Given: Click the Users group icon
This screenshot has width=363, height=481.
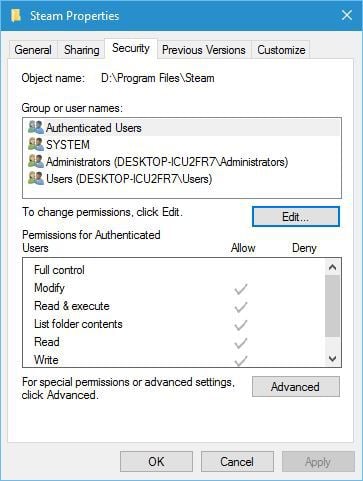Looking at the screenshot, I should (36, 178).
